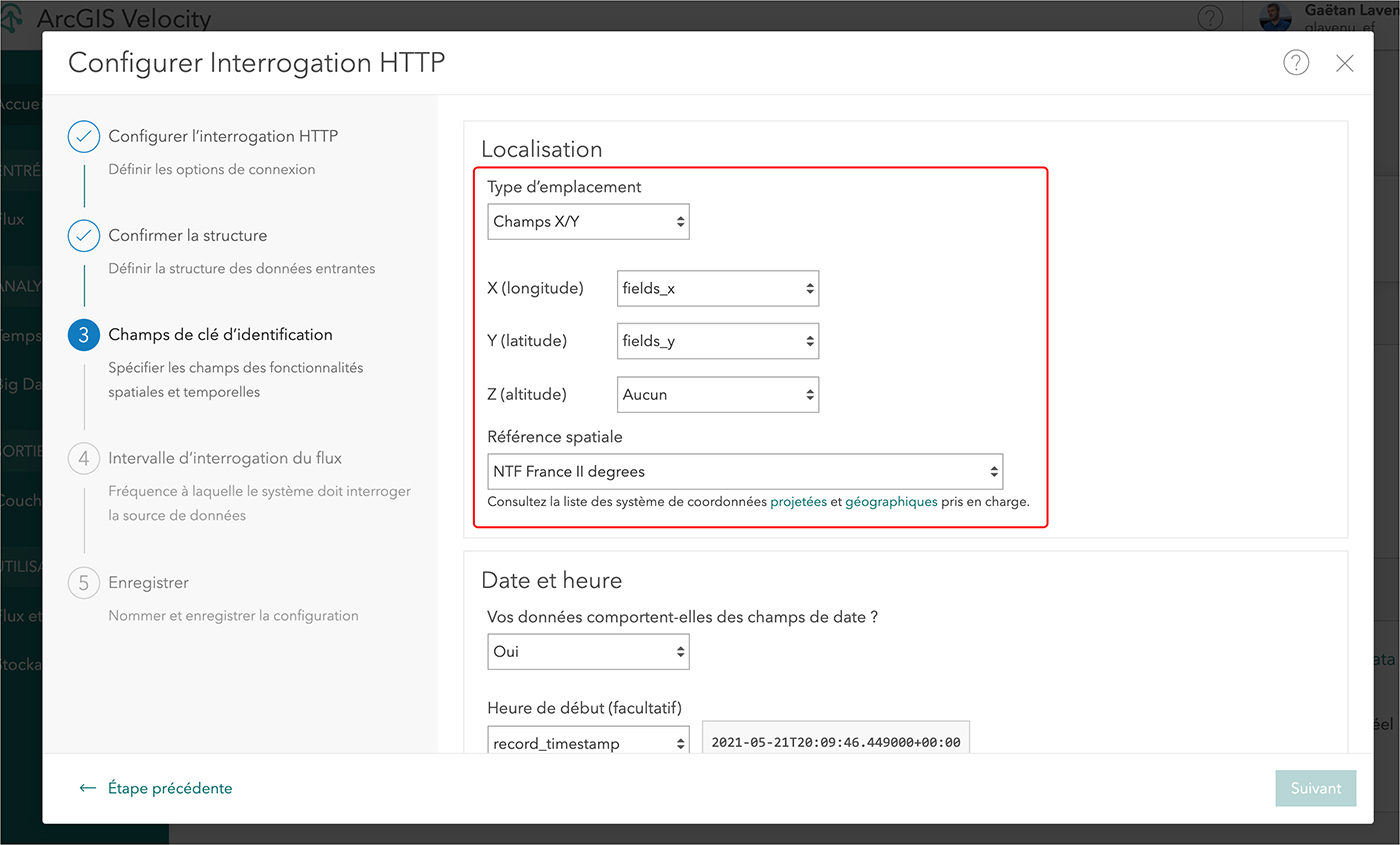Open the géographiques coordinate systems link

(891, 502)
